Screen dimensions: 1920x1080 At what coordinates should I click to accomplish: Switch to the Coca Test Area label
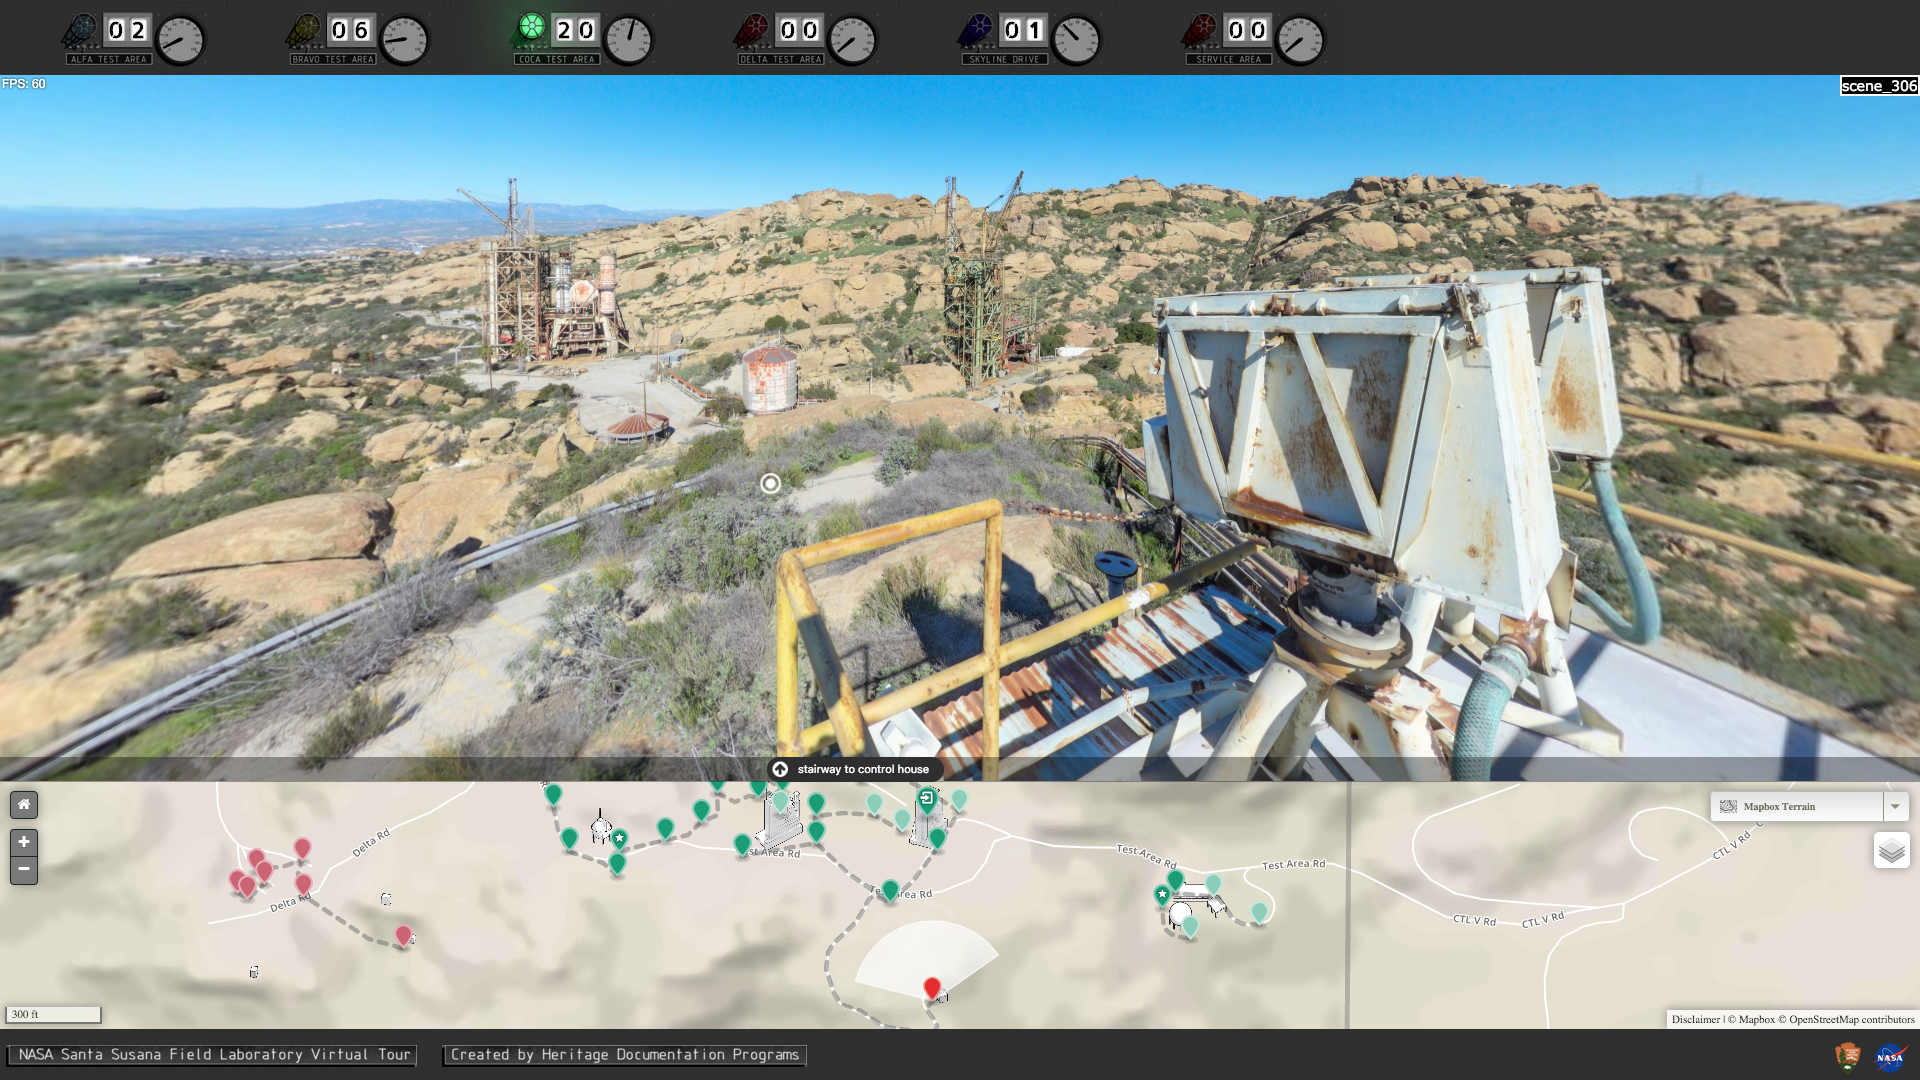click(558, 59)
